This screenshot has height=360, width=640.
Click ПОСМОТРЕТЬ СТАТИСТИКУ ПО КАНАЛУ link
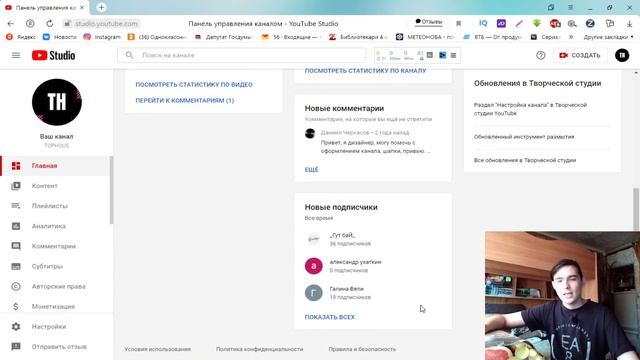click(x=365, y=71)
